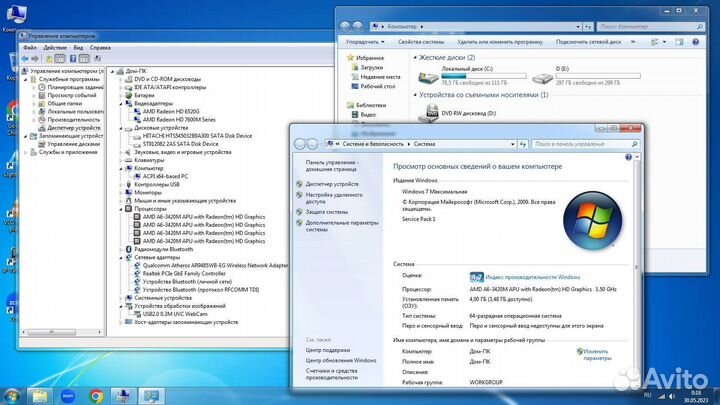Click the Батареи category icon
720x405 pixels.
(x=129, y=95)
